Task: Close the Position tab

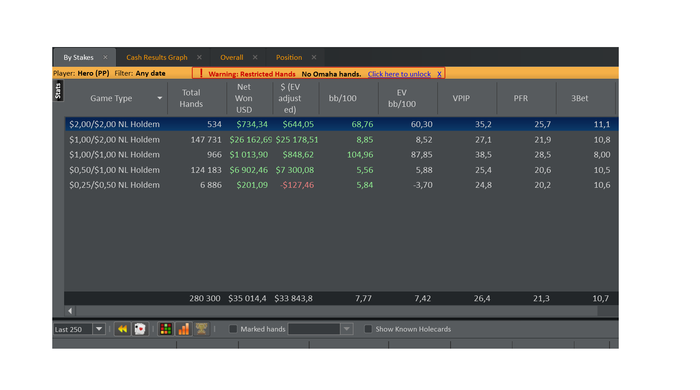Action: click(314, 57)
